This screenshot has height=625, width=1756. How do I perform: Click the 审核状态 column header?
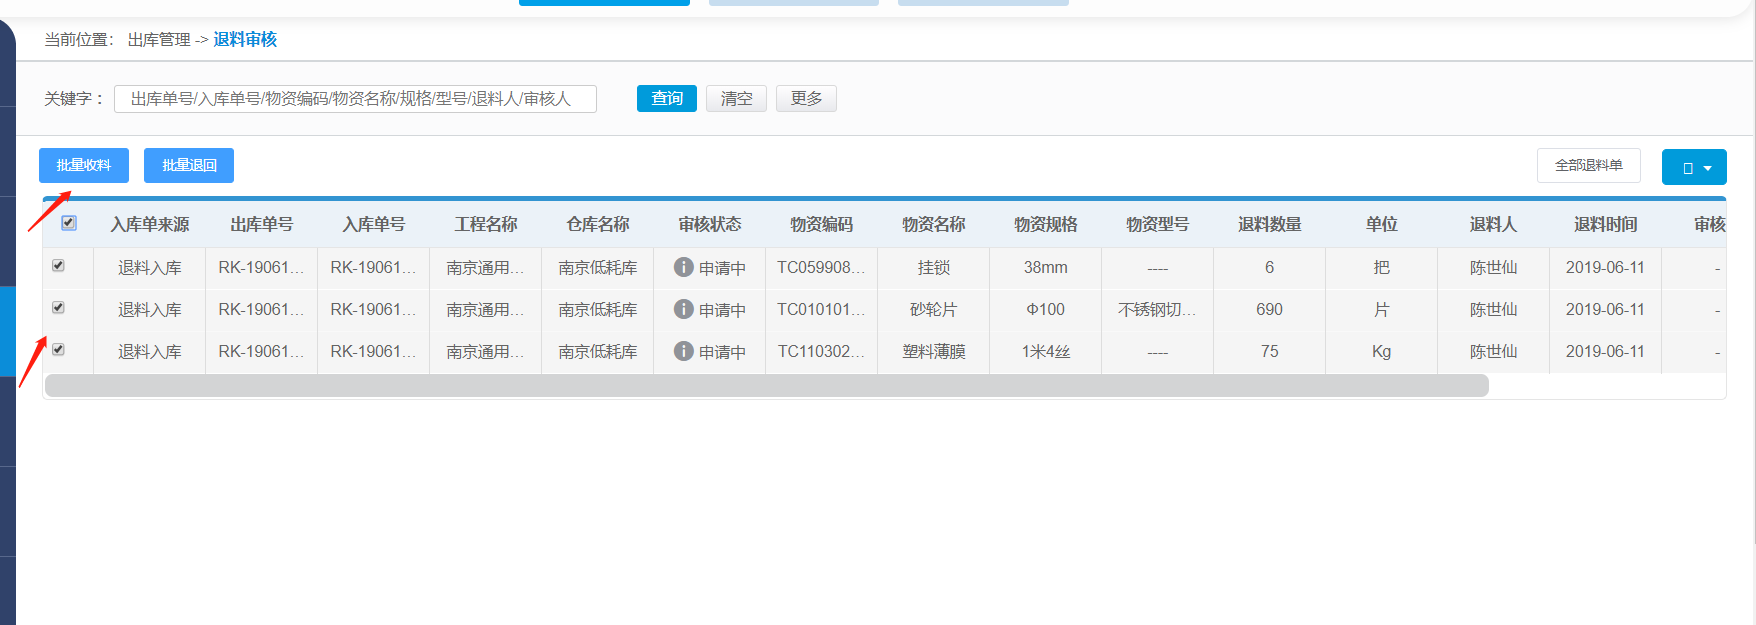(709, 225)
